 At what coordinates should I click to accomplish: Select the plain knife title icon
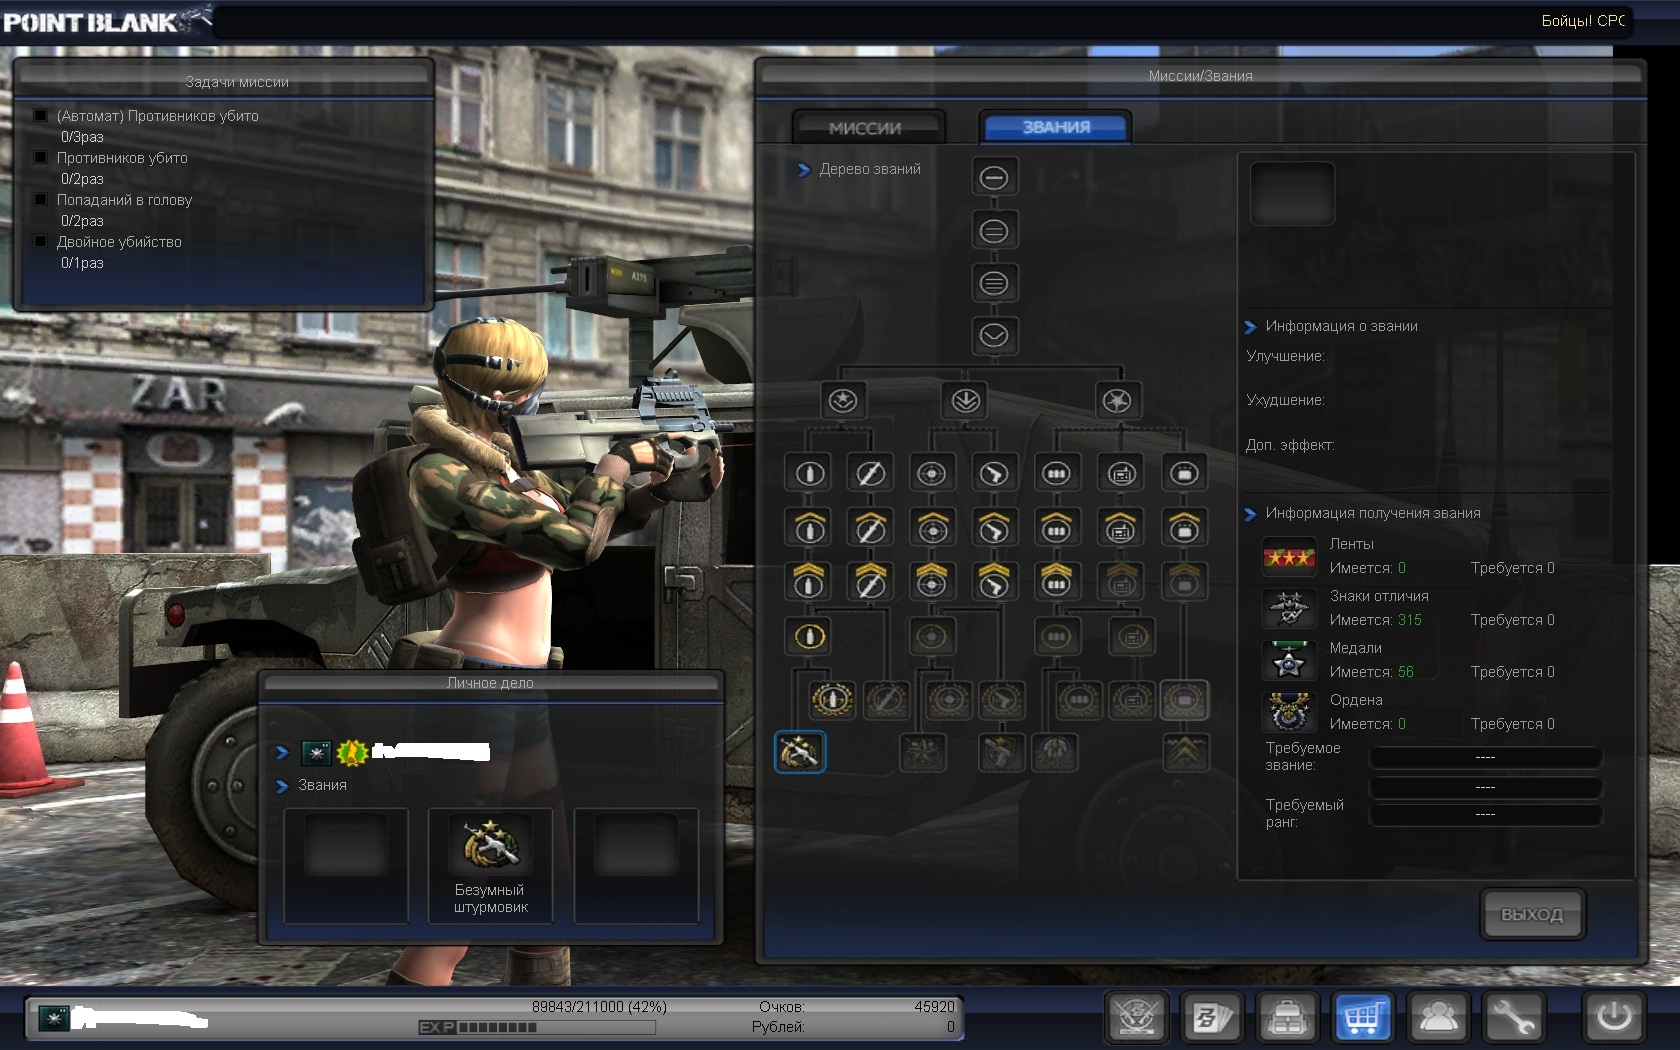pyautogui.click(x=870, y=473)
